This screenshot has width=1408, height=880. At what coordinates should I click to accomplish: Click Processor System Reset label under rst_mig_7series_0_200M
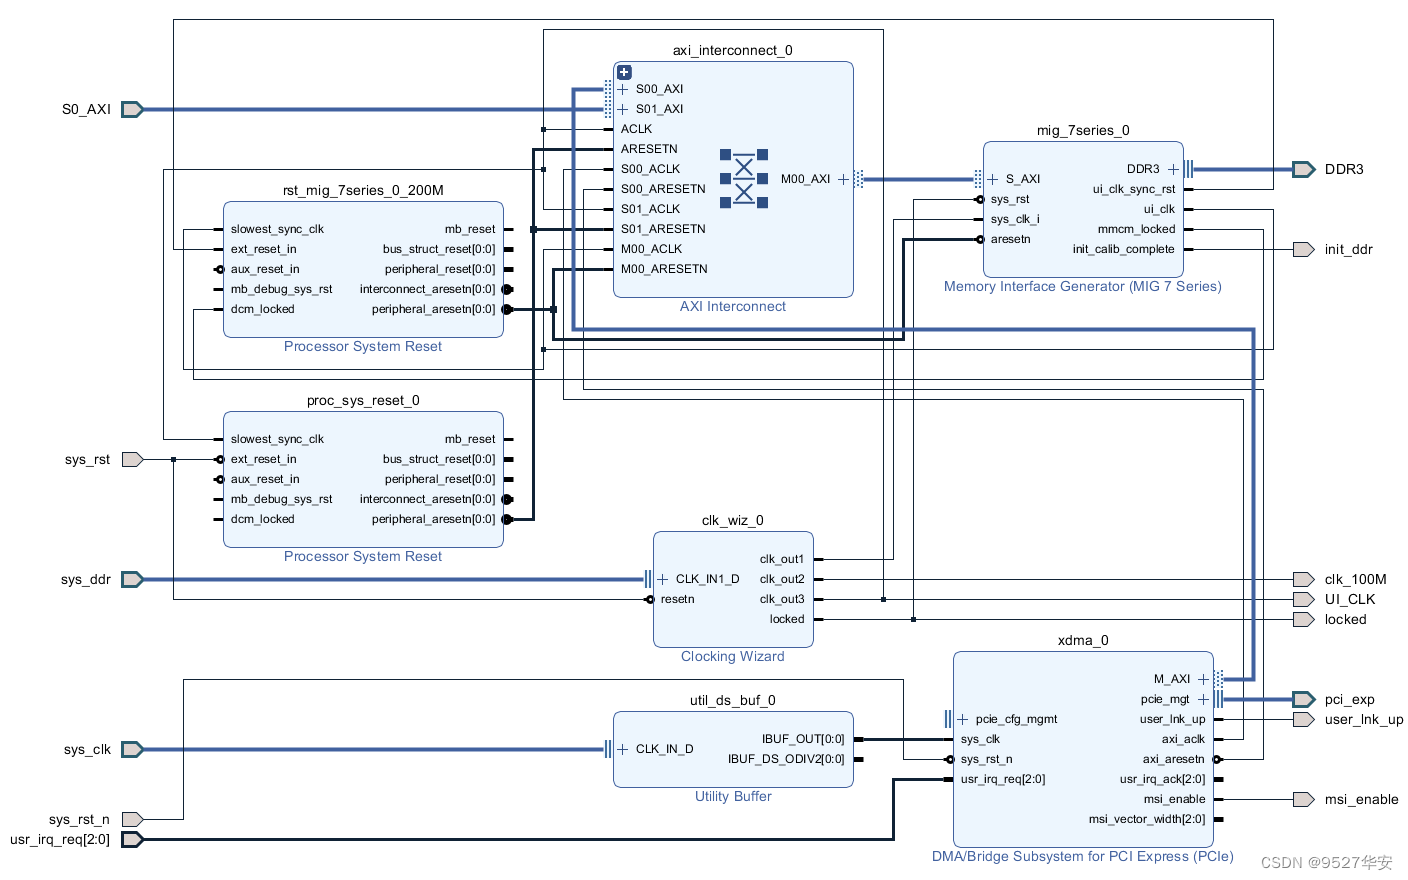coord(363,346)
